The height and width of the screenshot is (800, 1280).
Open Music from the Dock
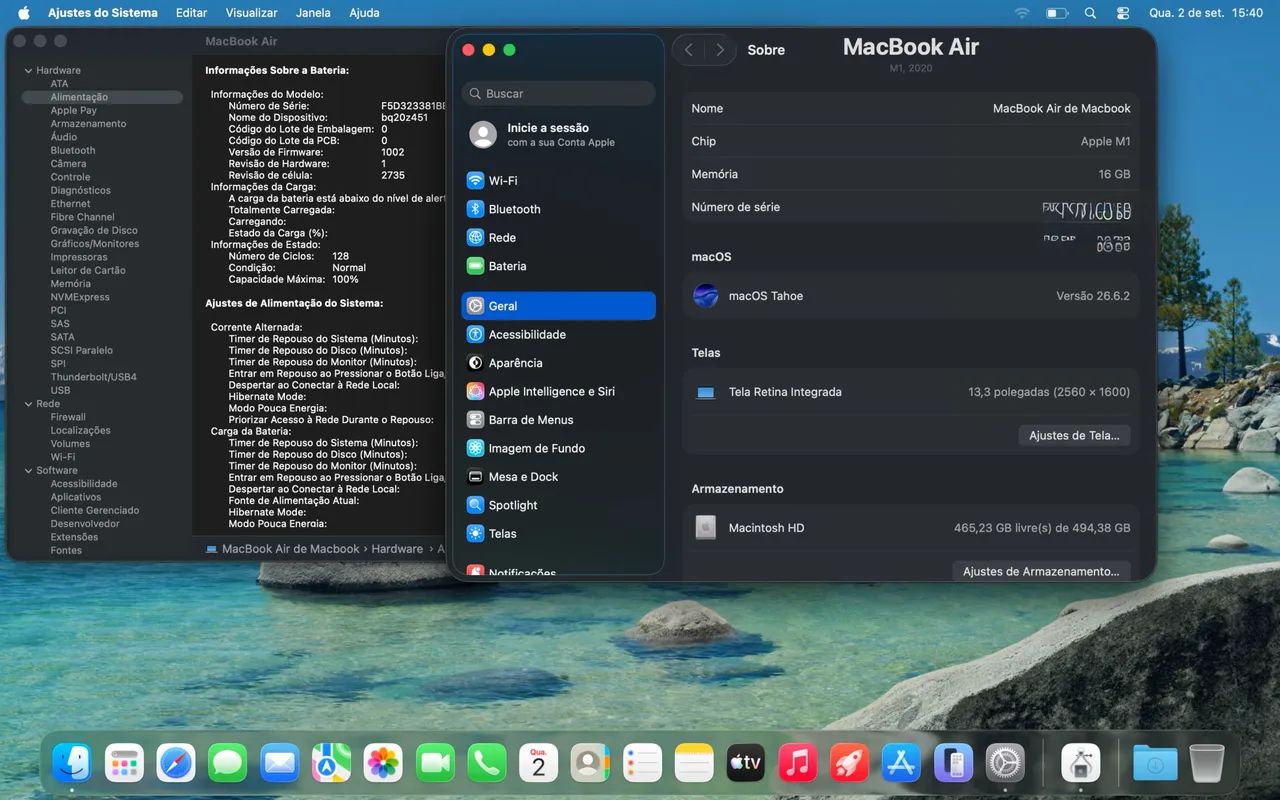click(798, 765)
